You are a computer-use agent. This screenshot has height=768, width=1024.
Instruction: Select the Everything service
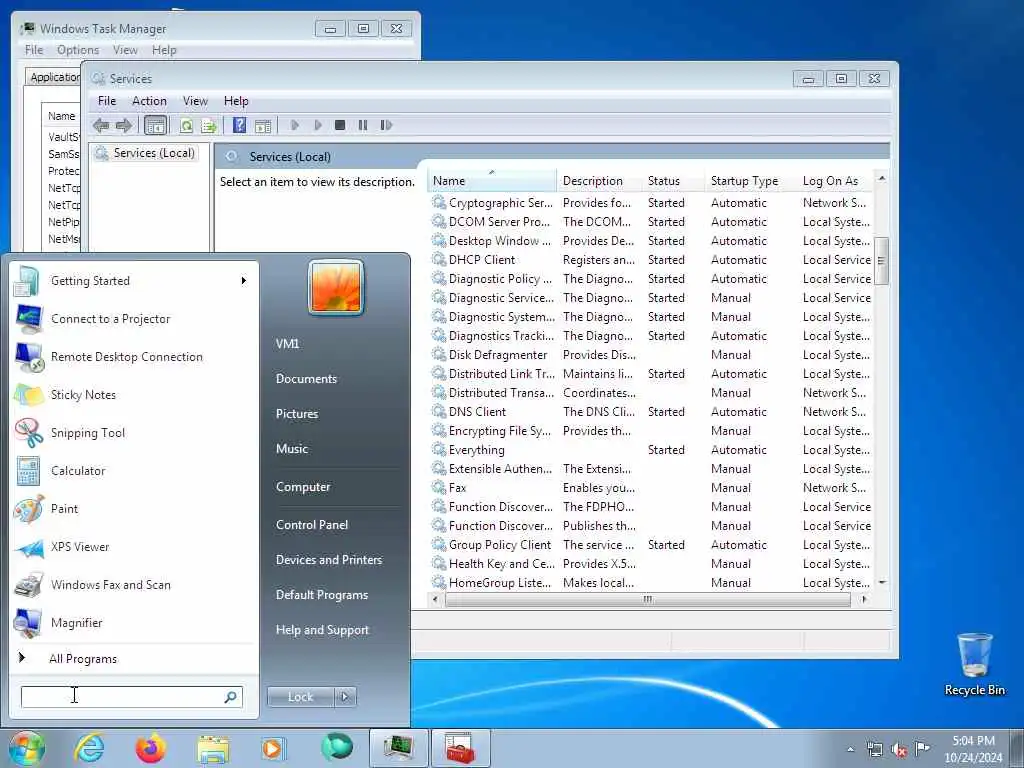(651, 450)
